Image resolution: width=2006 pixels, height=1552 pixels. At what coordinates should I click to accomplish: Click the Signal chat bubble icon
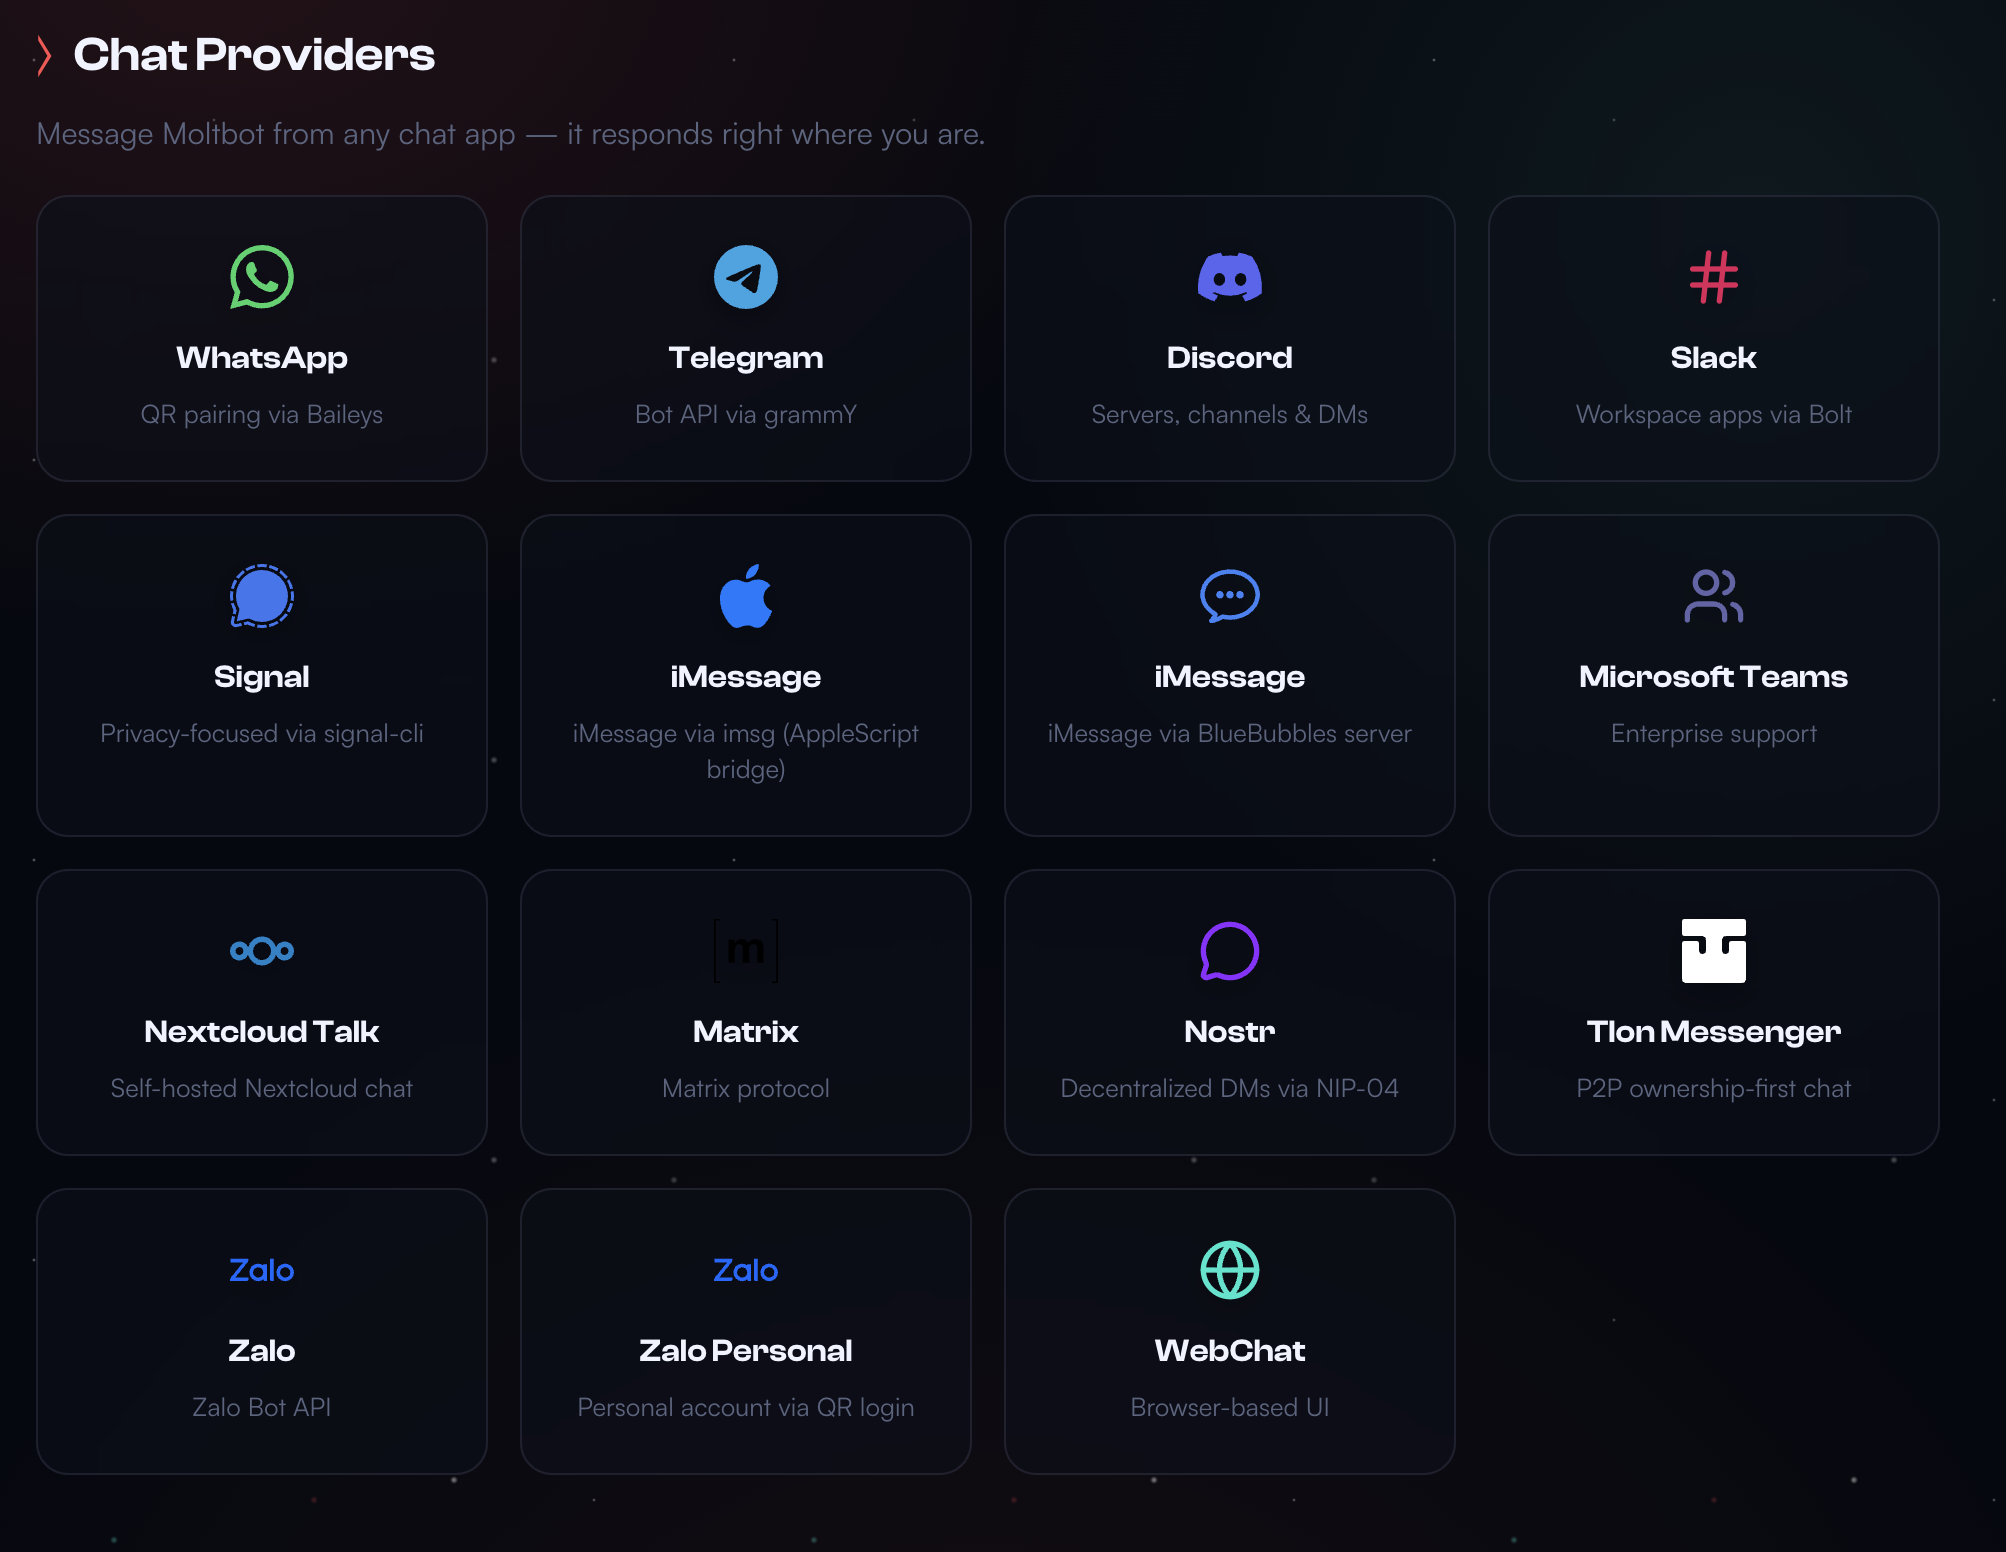click(x=262, y=596)
